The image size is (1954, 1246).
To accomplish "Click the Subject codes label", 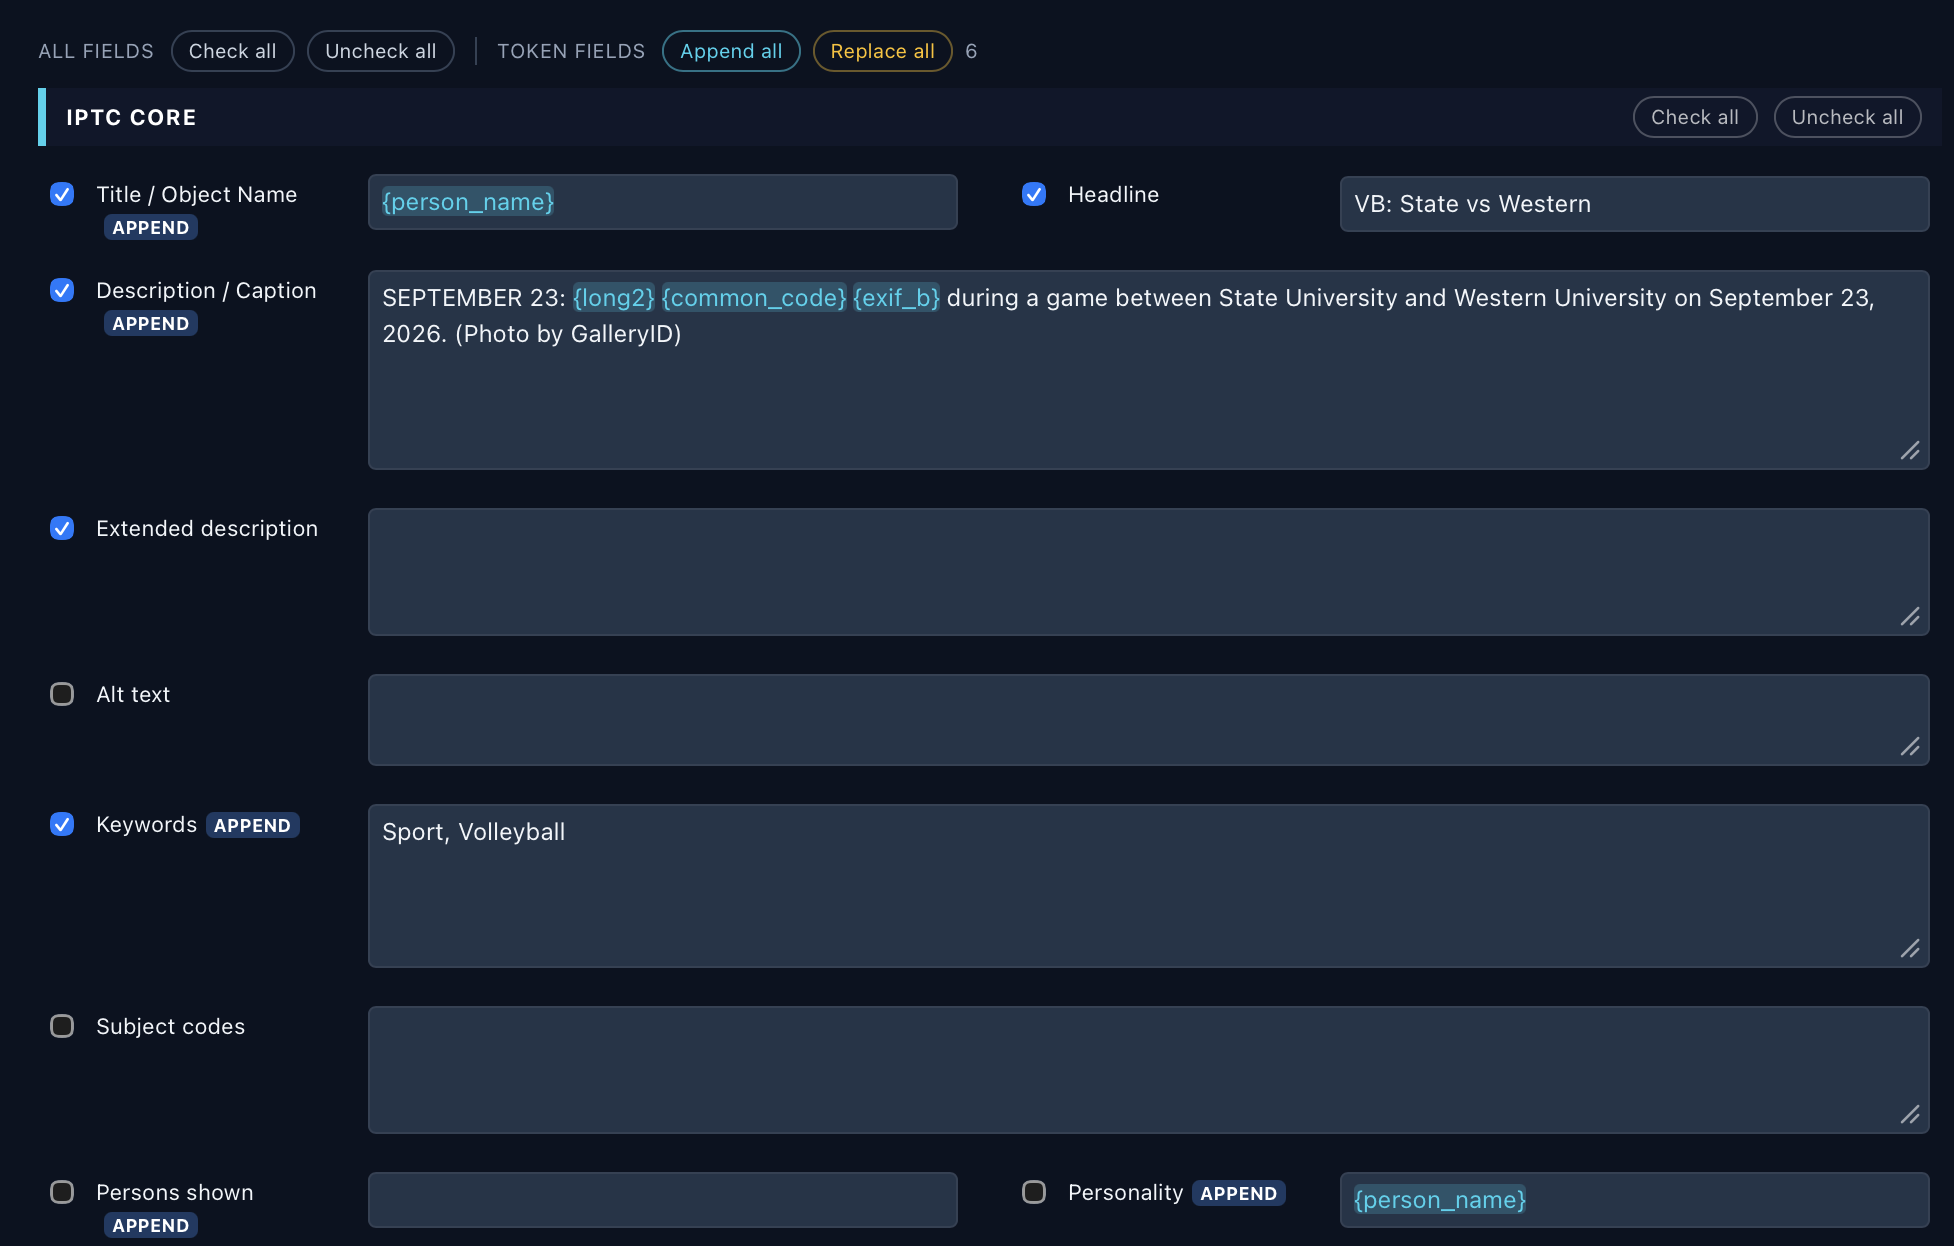I will [170, 1026].
